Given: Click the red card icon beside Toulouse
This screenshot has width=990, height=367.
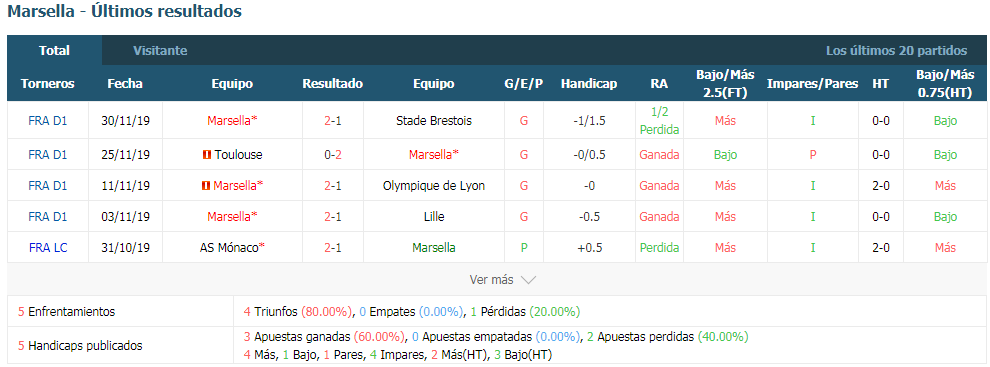Looking at the screenshot, I should [x=206, y=155].
